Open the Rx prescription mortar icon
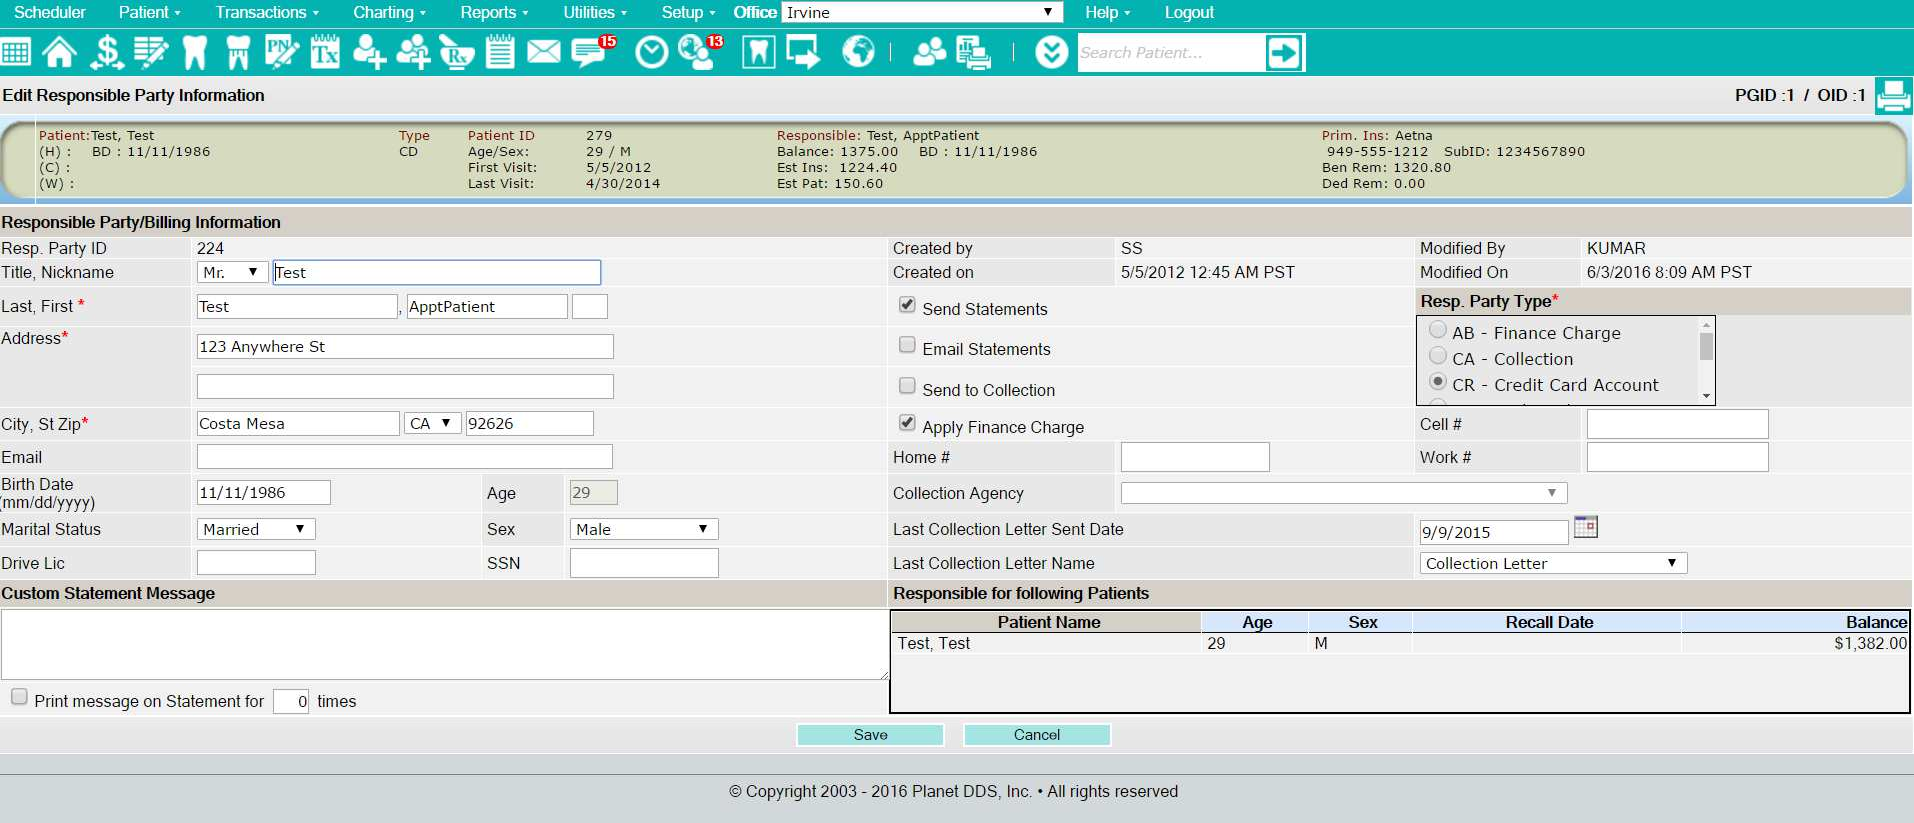 pos(457,52)
